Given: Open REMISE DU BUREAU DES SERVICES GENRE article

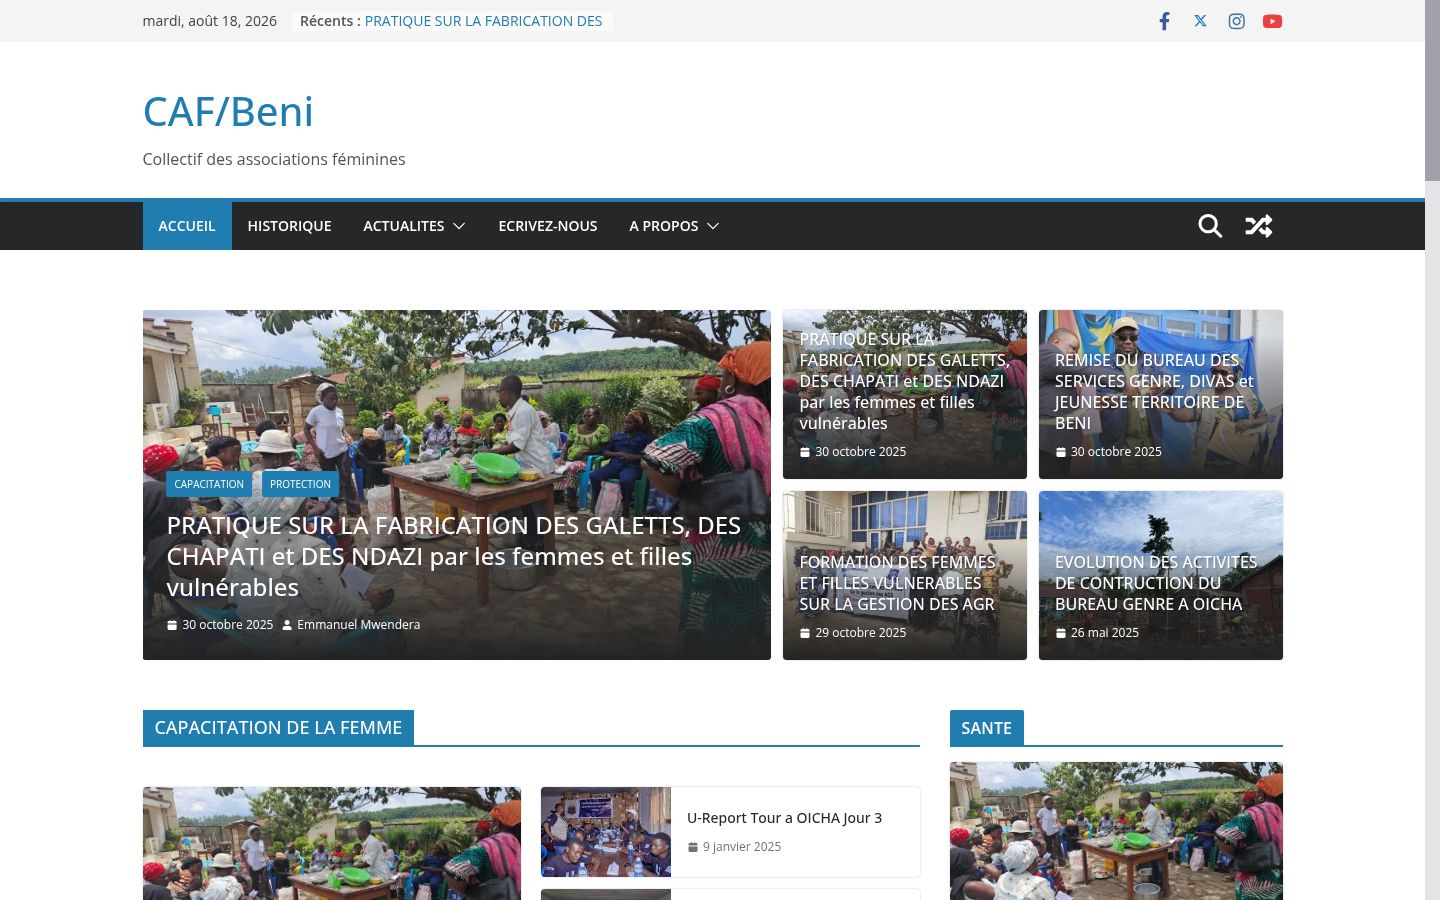Looking at the screenshot, I should point(1154,391).
